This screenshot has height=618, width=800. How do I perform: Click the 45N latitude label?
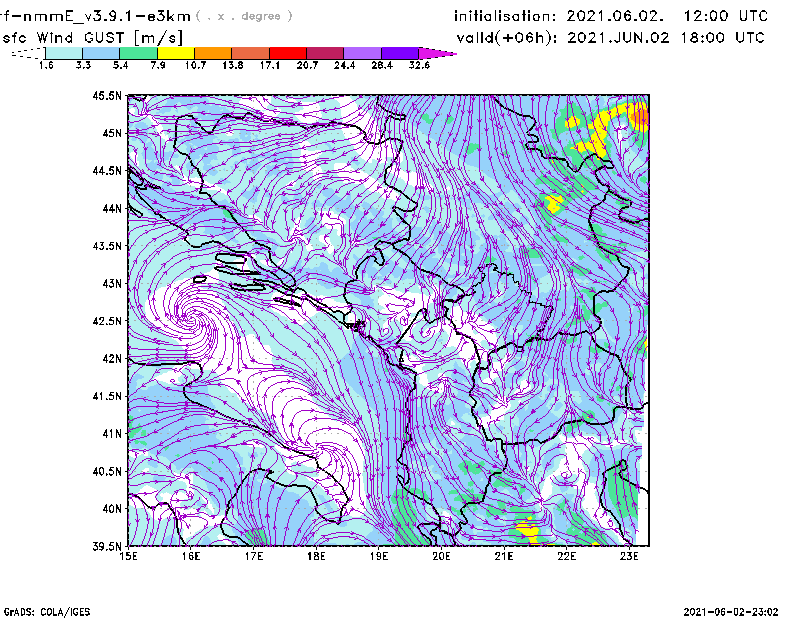click(x=112, y=133)
